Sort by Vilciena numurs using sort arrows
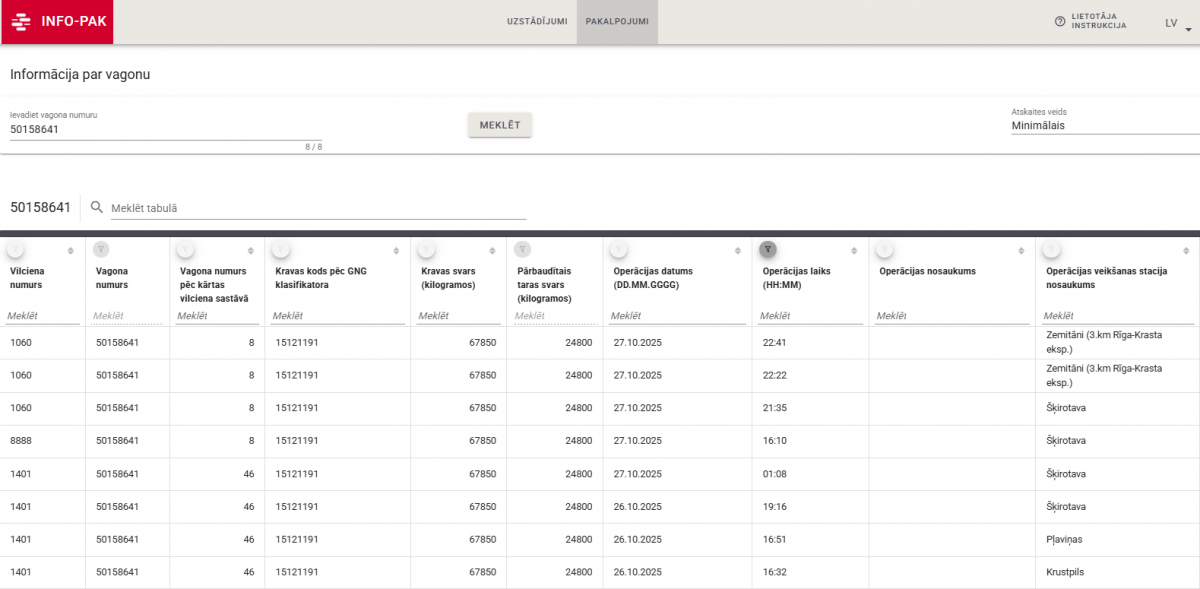This screenshot has width=1200, height=589. pos(70,250)
